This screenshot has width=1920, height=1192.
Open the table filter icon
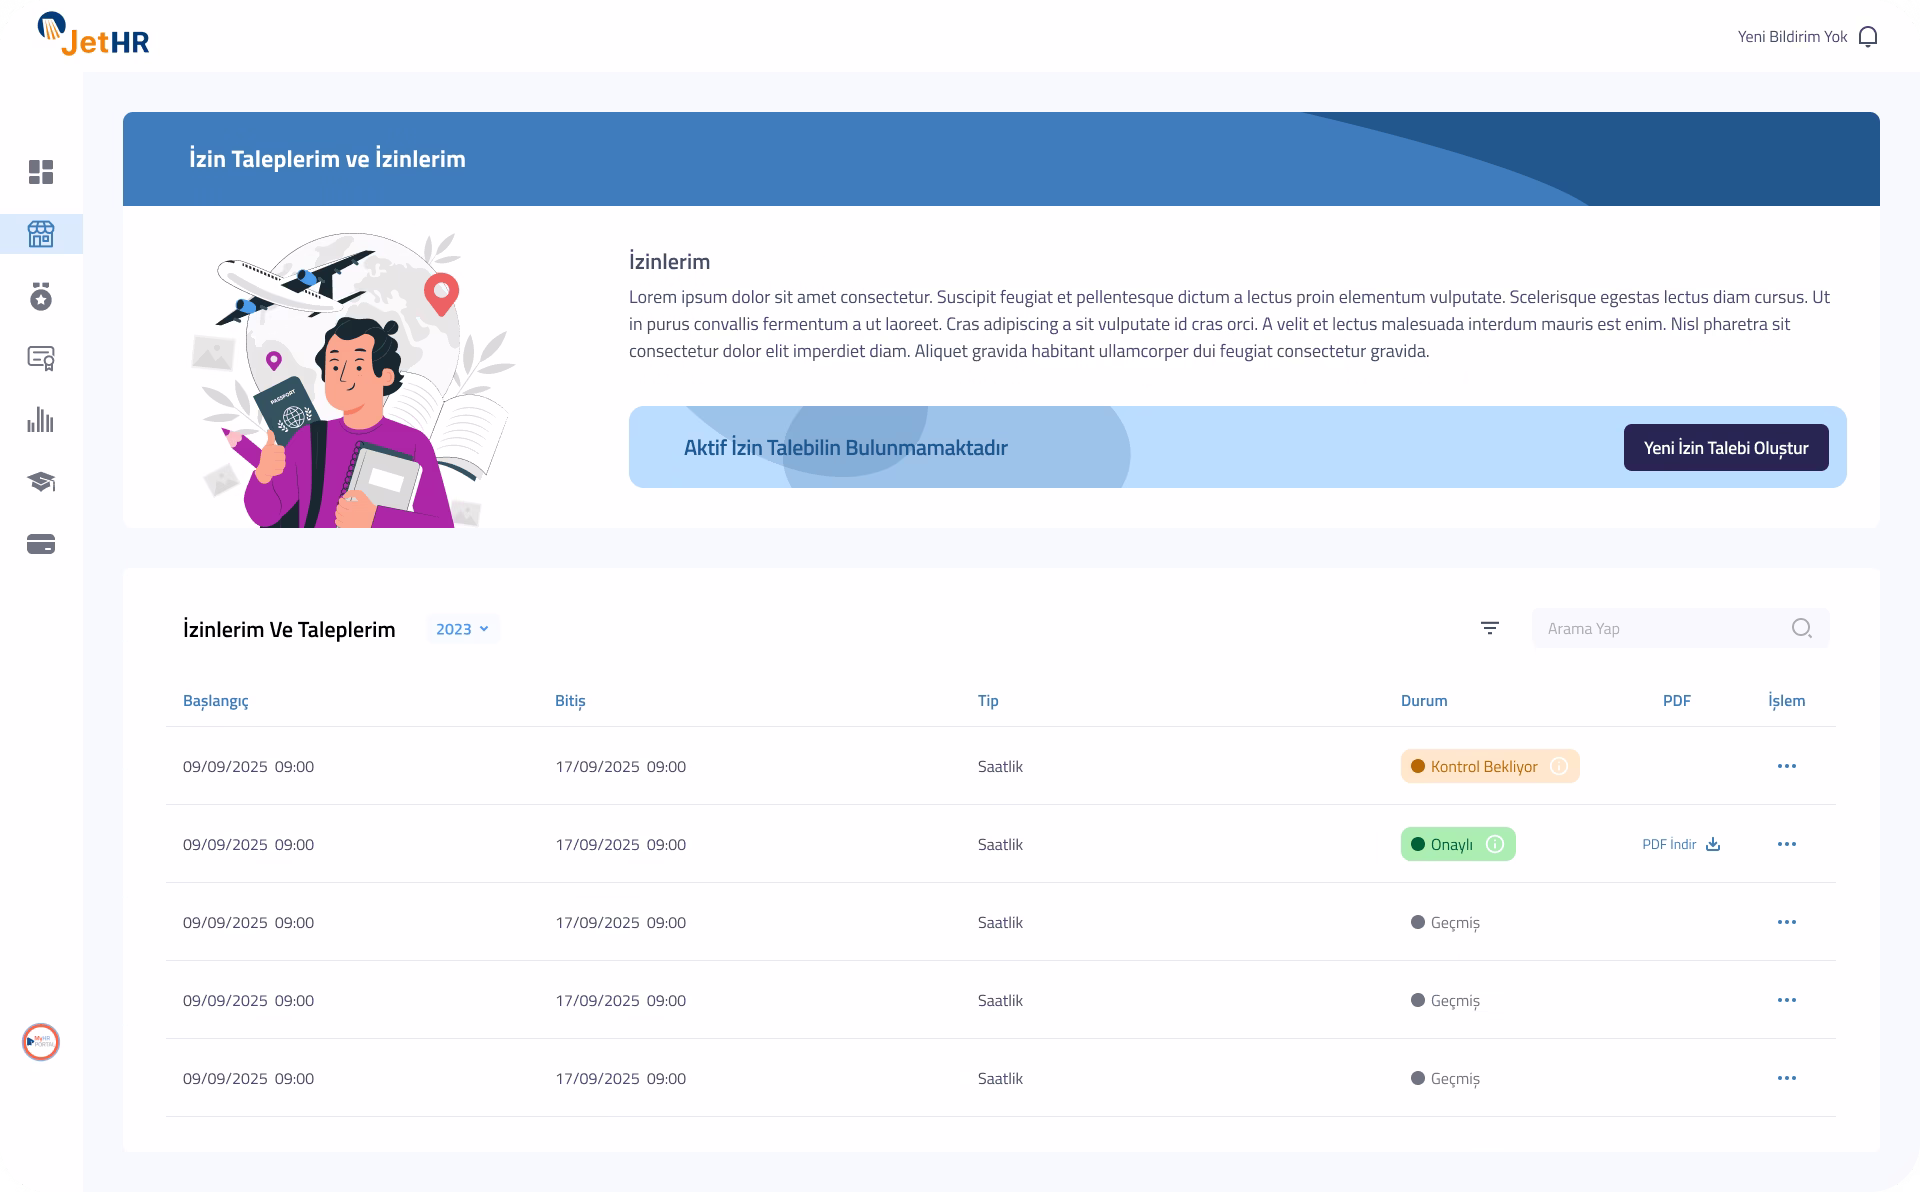tap(1490, 628)
